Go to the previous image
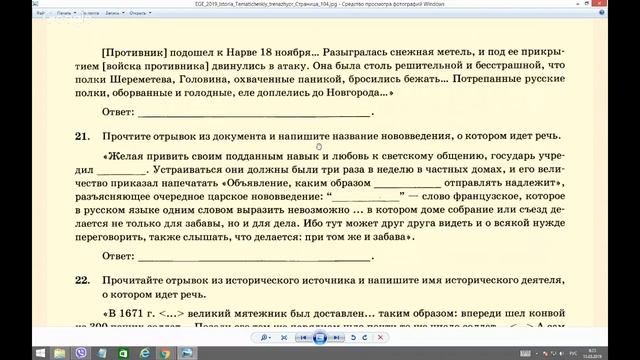Viewport: 640px width, 360px height. pos(303,338)
